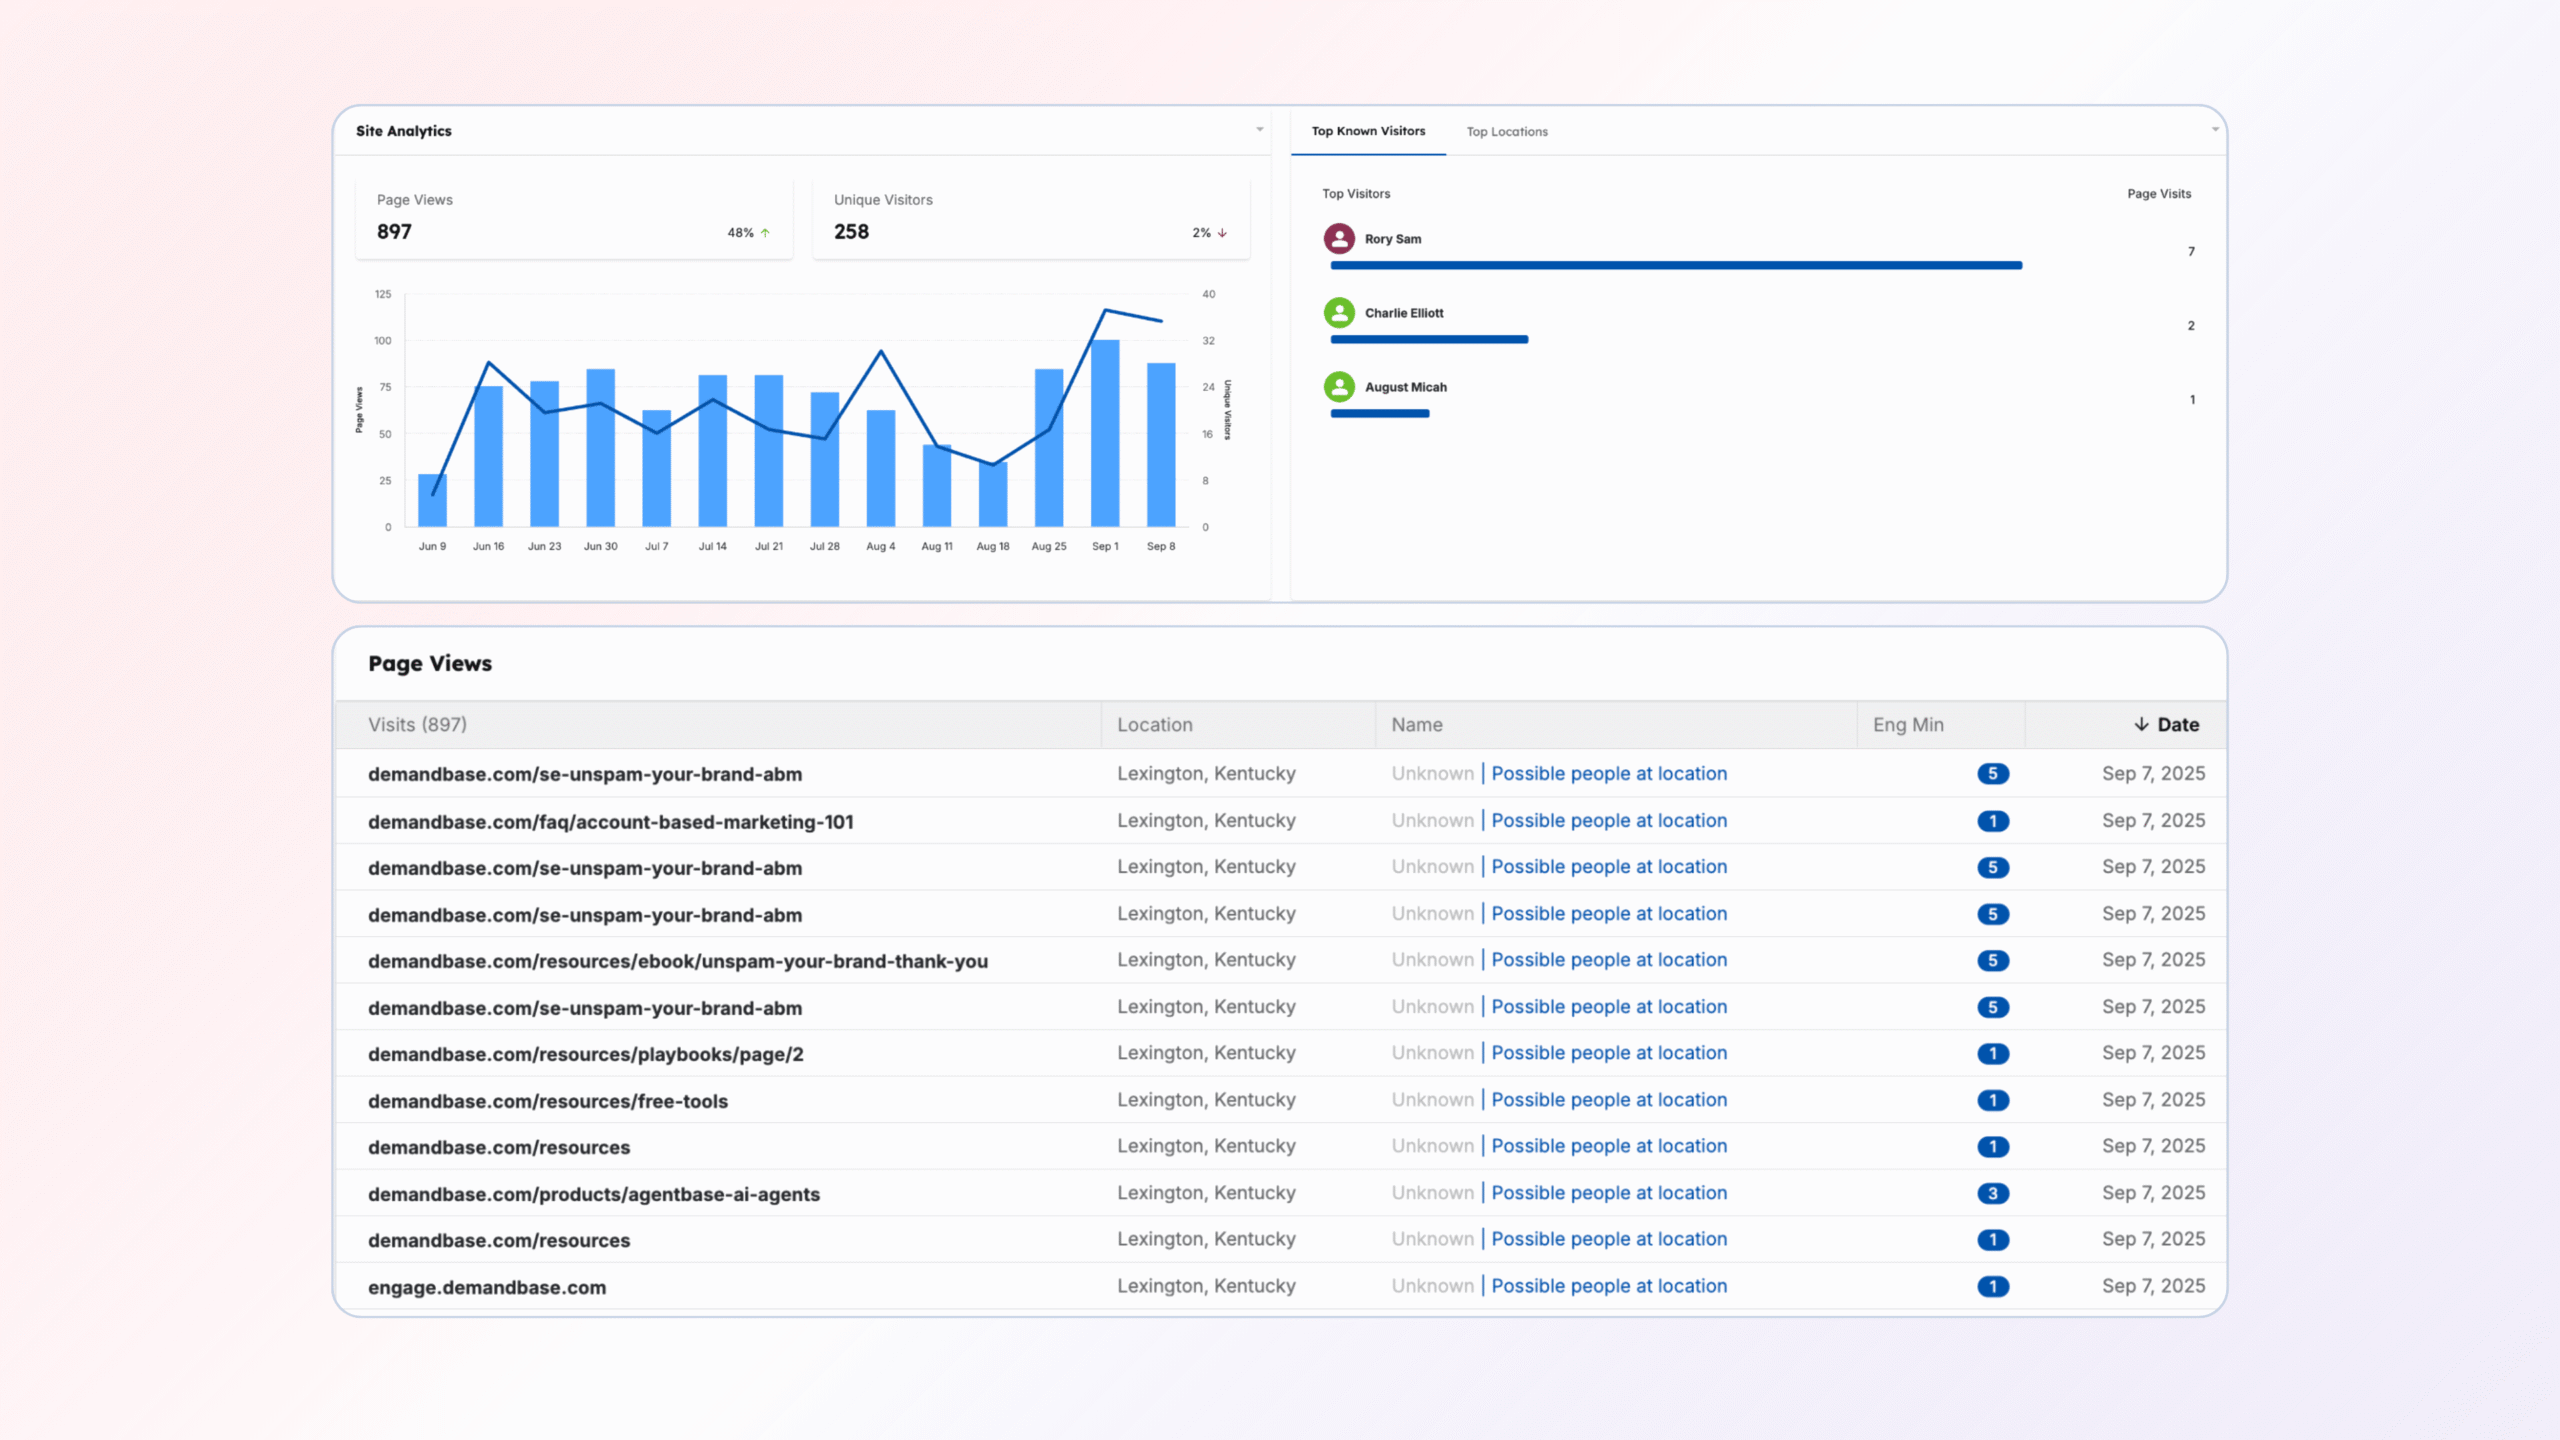
Task: Click the sort arrow next to Date
Action: 2141,724
